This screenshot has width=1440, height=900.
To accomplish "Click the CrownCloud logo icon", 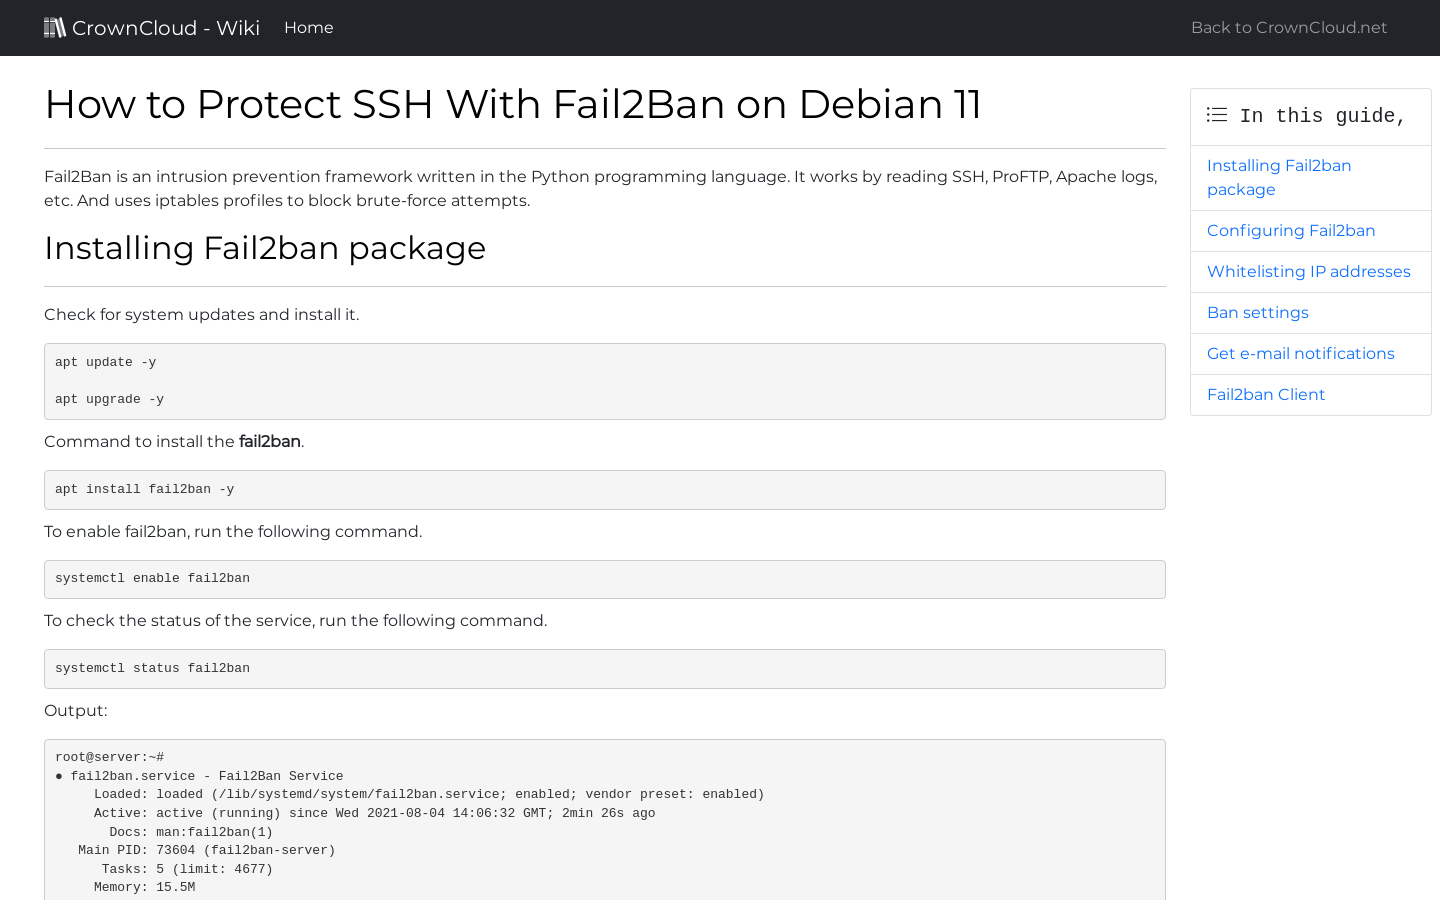I will point(56,27).
